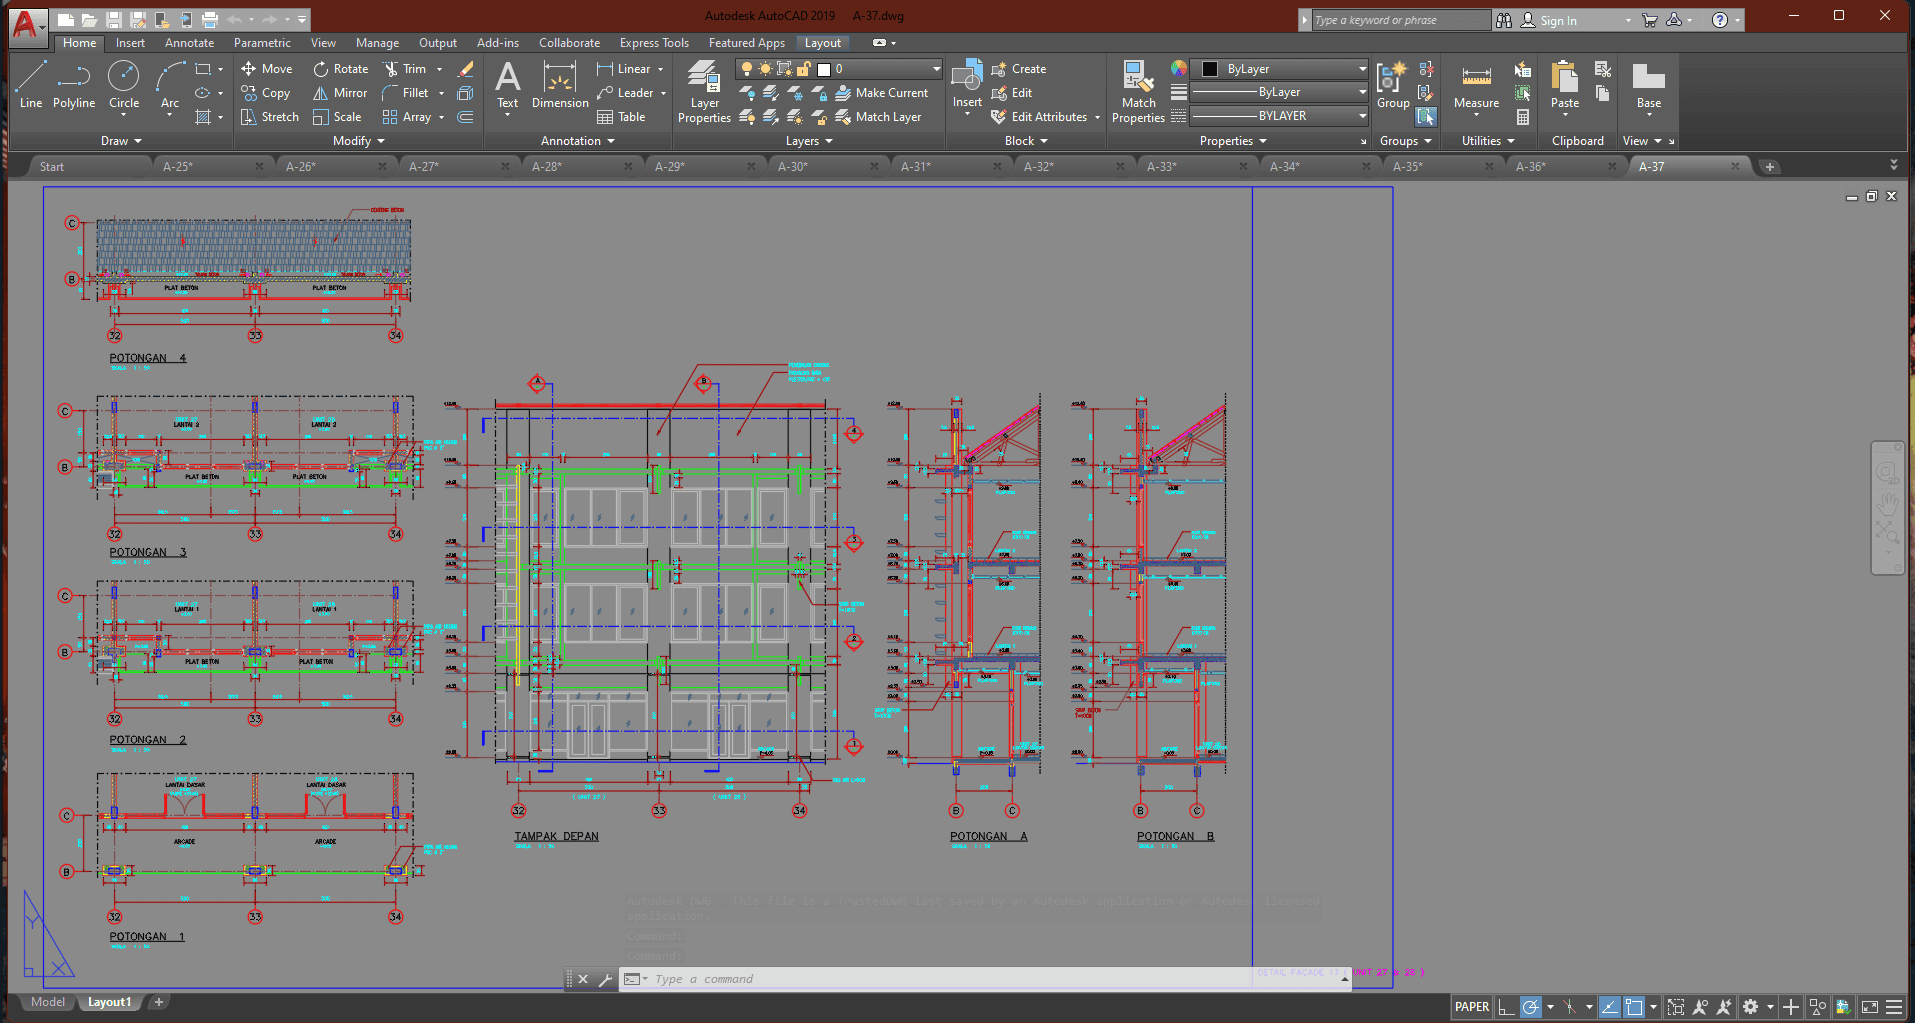Switch to the Annotate ribbon tab

tap(189, 43)
